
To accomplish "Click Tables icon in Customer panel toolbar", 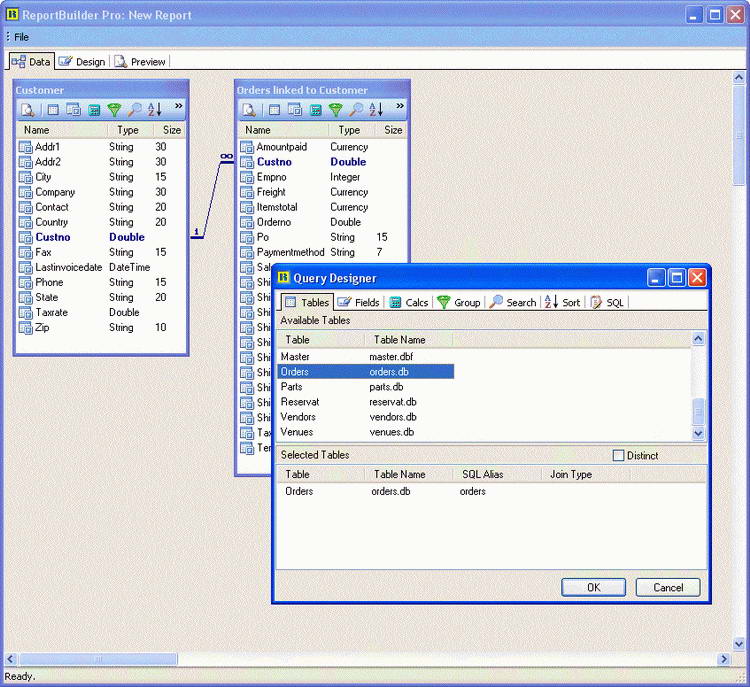I will pos(53,110).
